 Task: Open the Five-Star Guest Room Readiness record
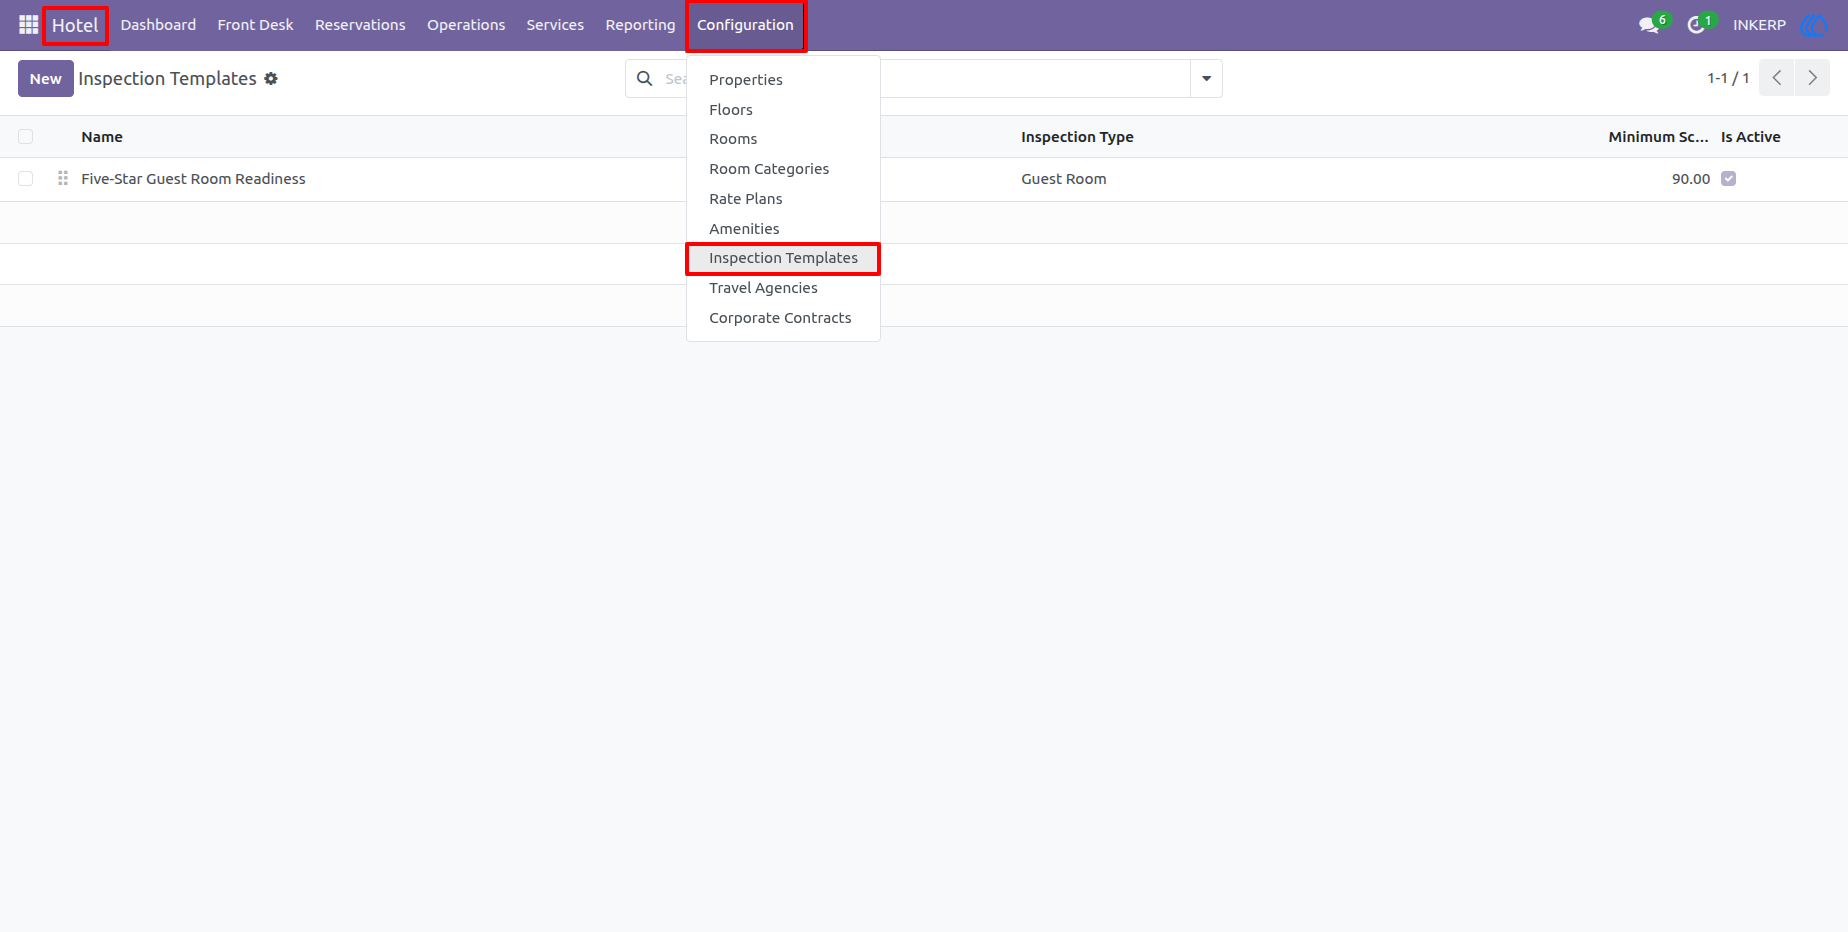(193, 179)
